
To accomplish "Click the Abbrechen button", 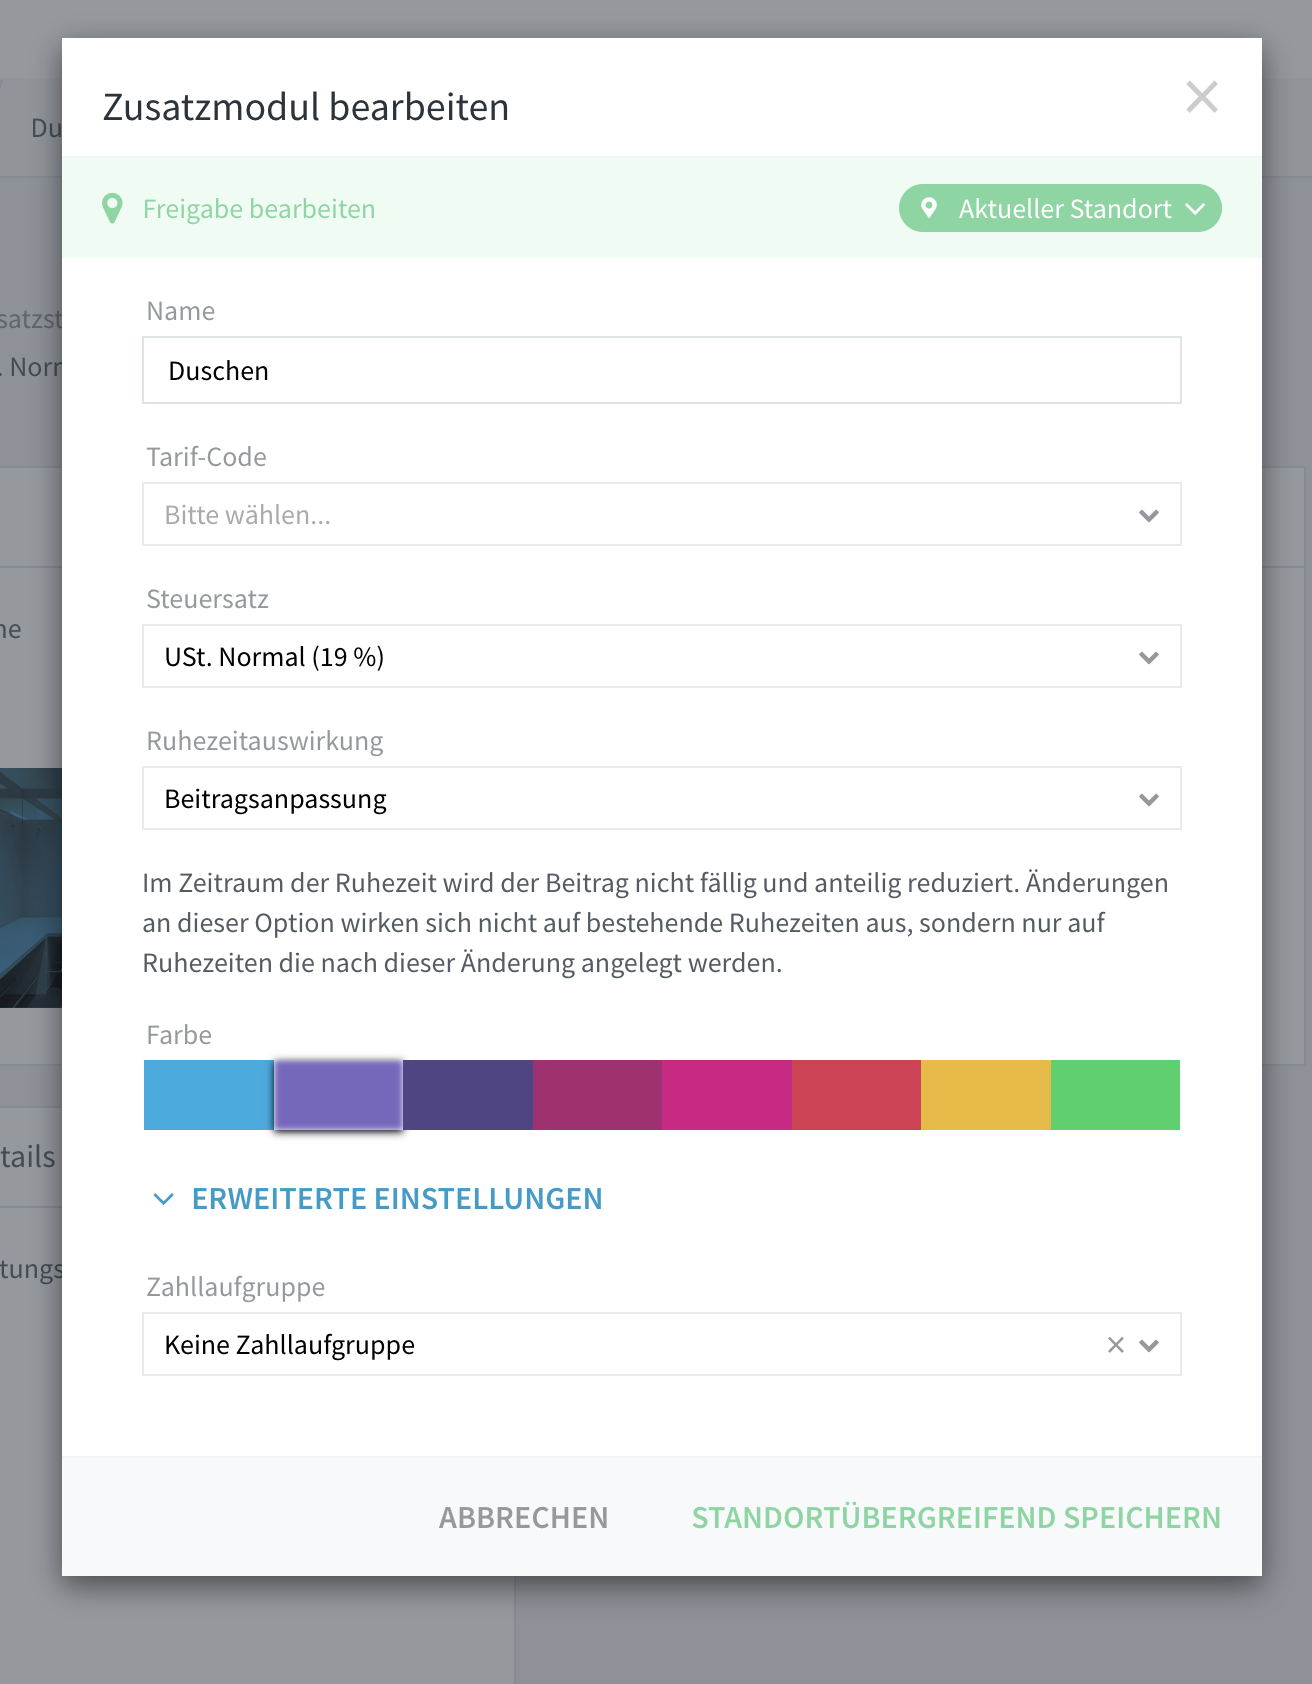I will coord(523,1517).
